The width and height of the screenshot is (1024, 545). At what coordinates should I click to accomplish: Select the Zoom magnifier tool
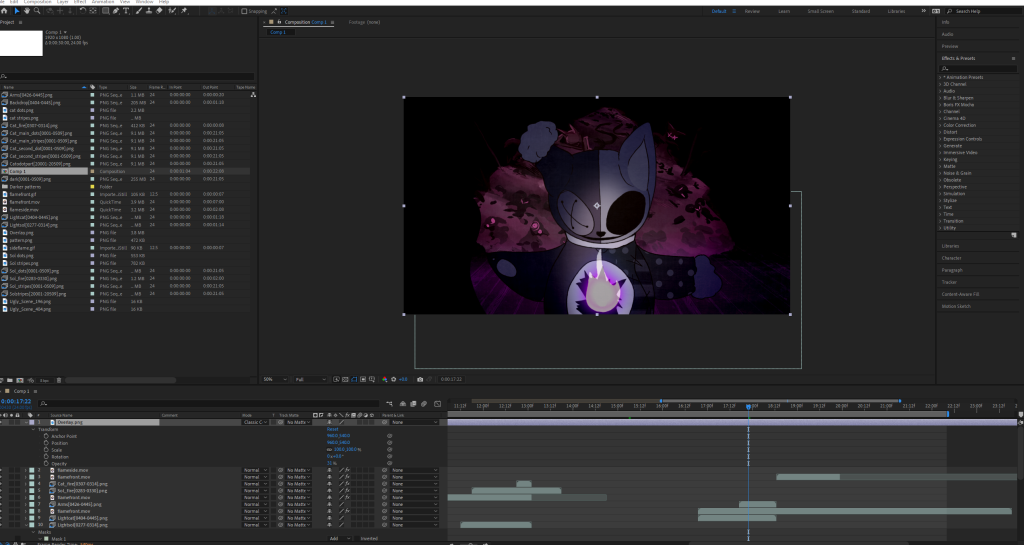pos(37,11)
